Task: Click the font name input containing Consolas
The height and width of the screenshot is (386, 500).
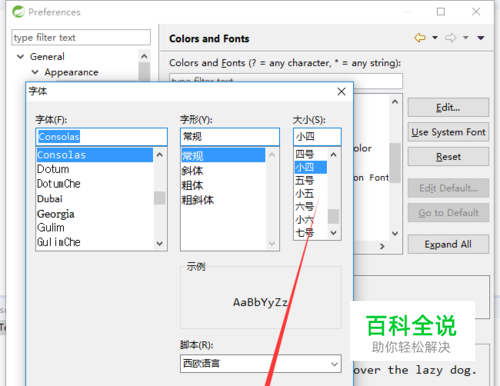Action: (101, 137)
